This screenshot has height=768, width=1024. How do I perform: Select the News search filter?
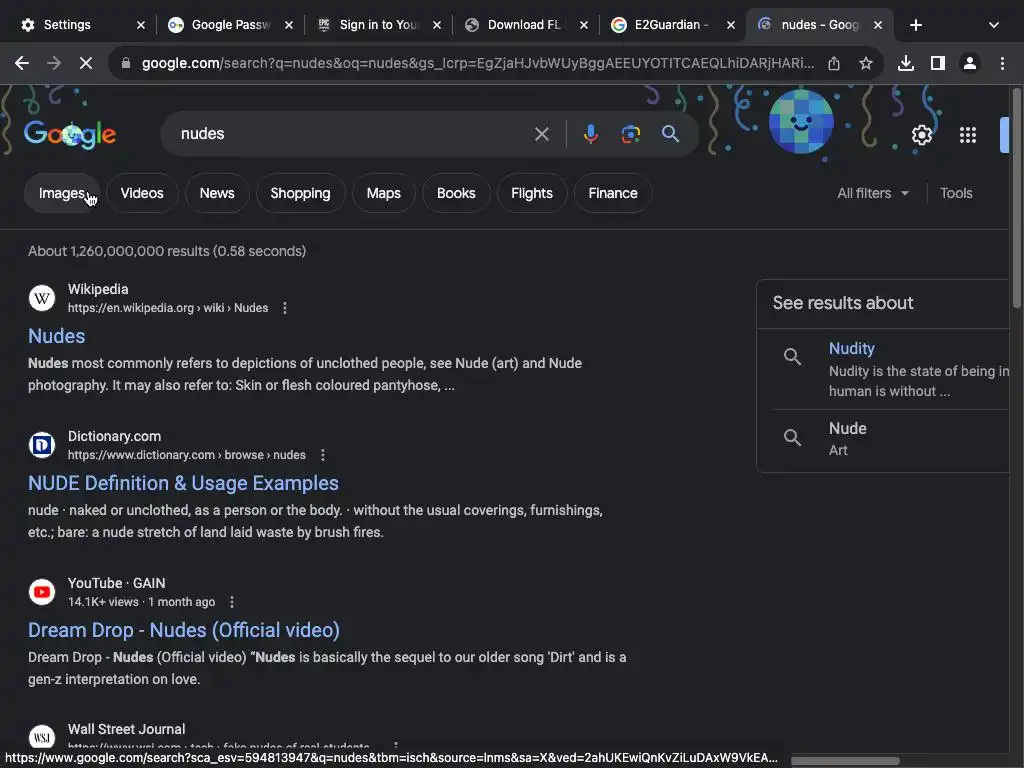(x=217, y=193)
